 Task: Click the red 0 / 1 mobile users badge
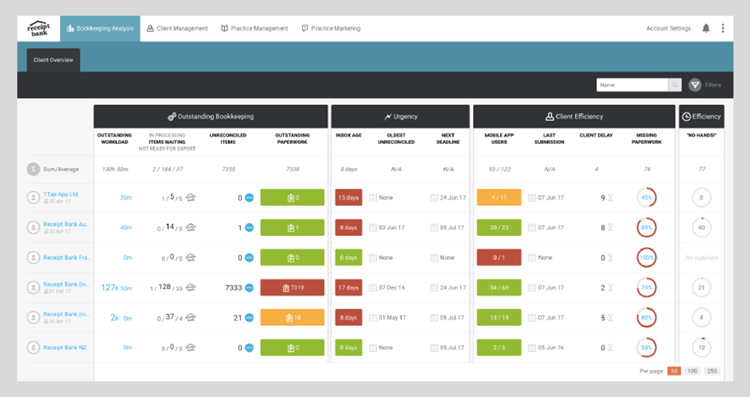coord(499,257)
